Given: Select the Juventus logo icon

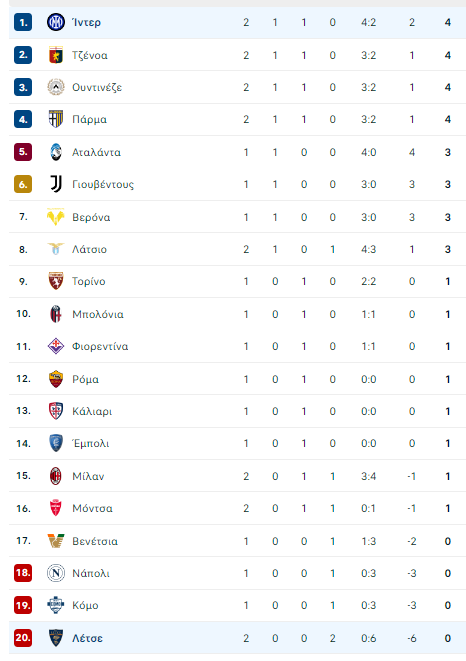Looking at the screenshot, I should (x=56, y=184).
